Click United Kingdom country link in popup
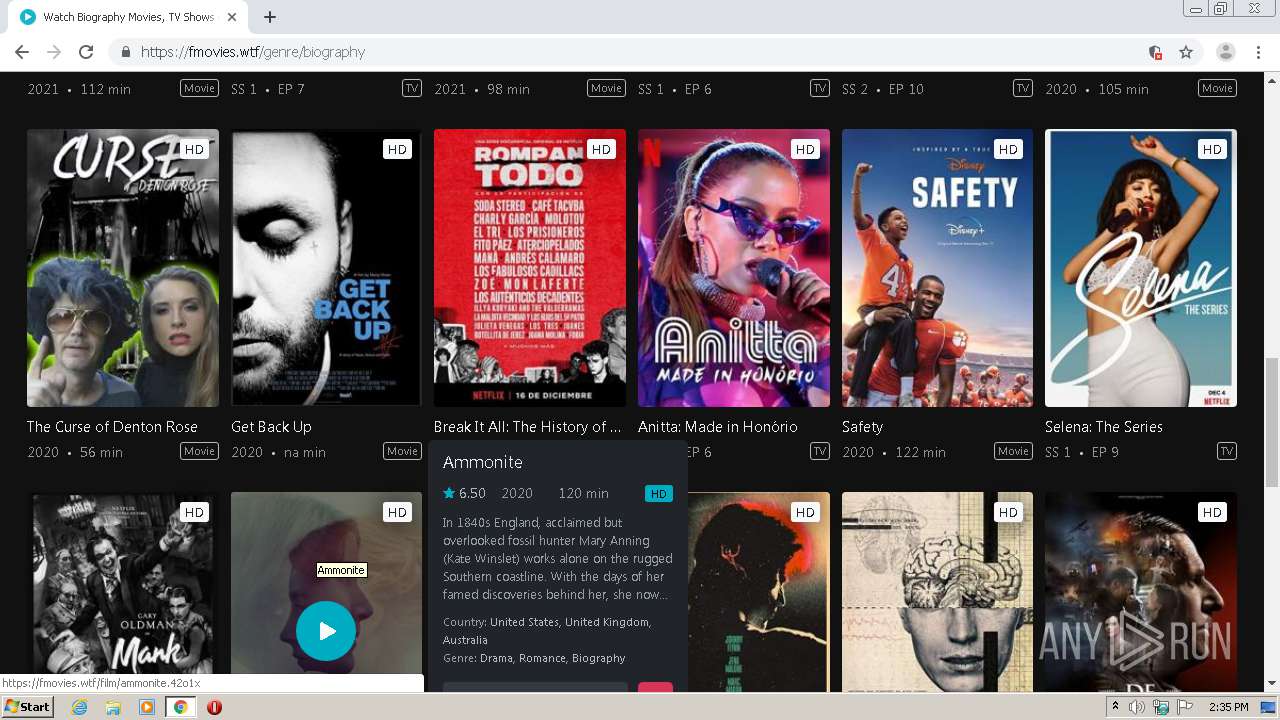The image size is (1280, 720). (x=607, y=622)
